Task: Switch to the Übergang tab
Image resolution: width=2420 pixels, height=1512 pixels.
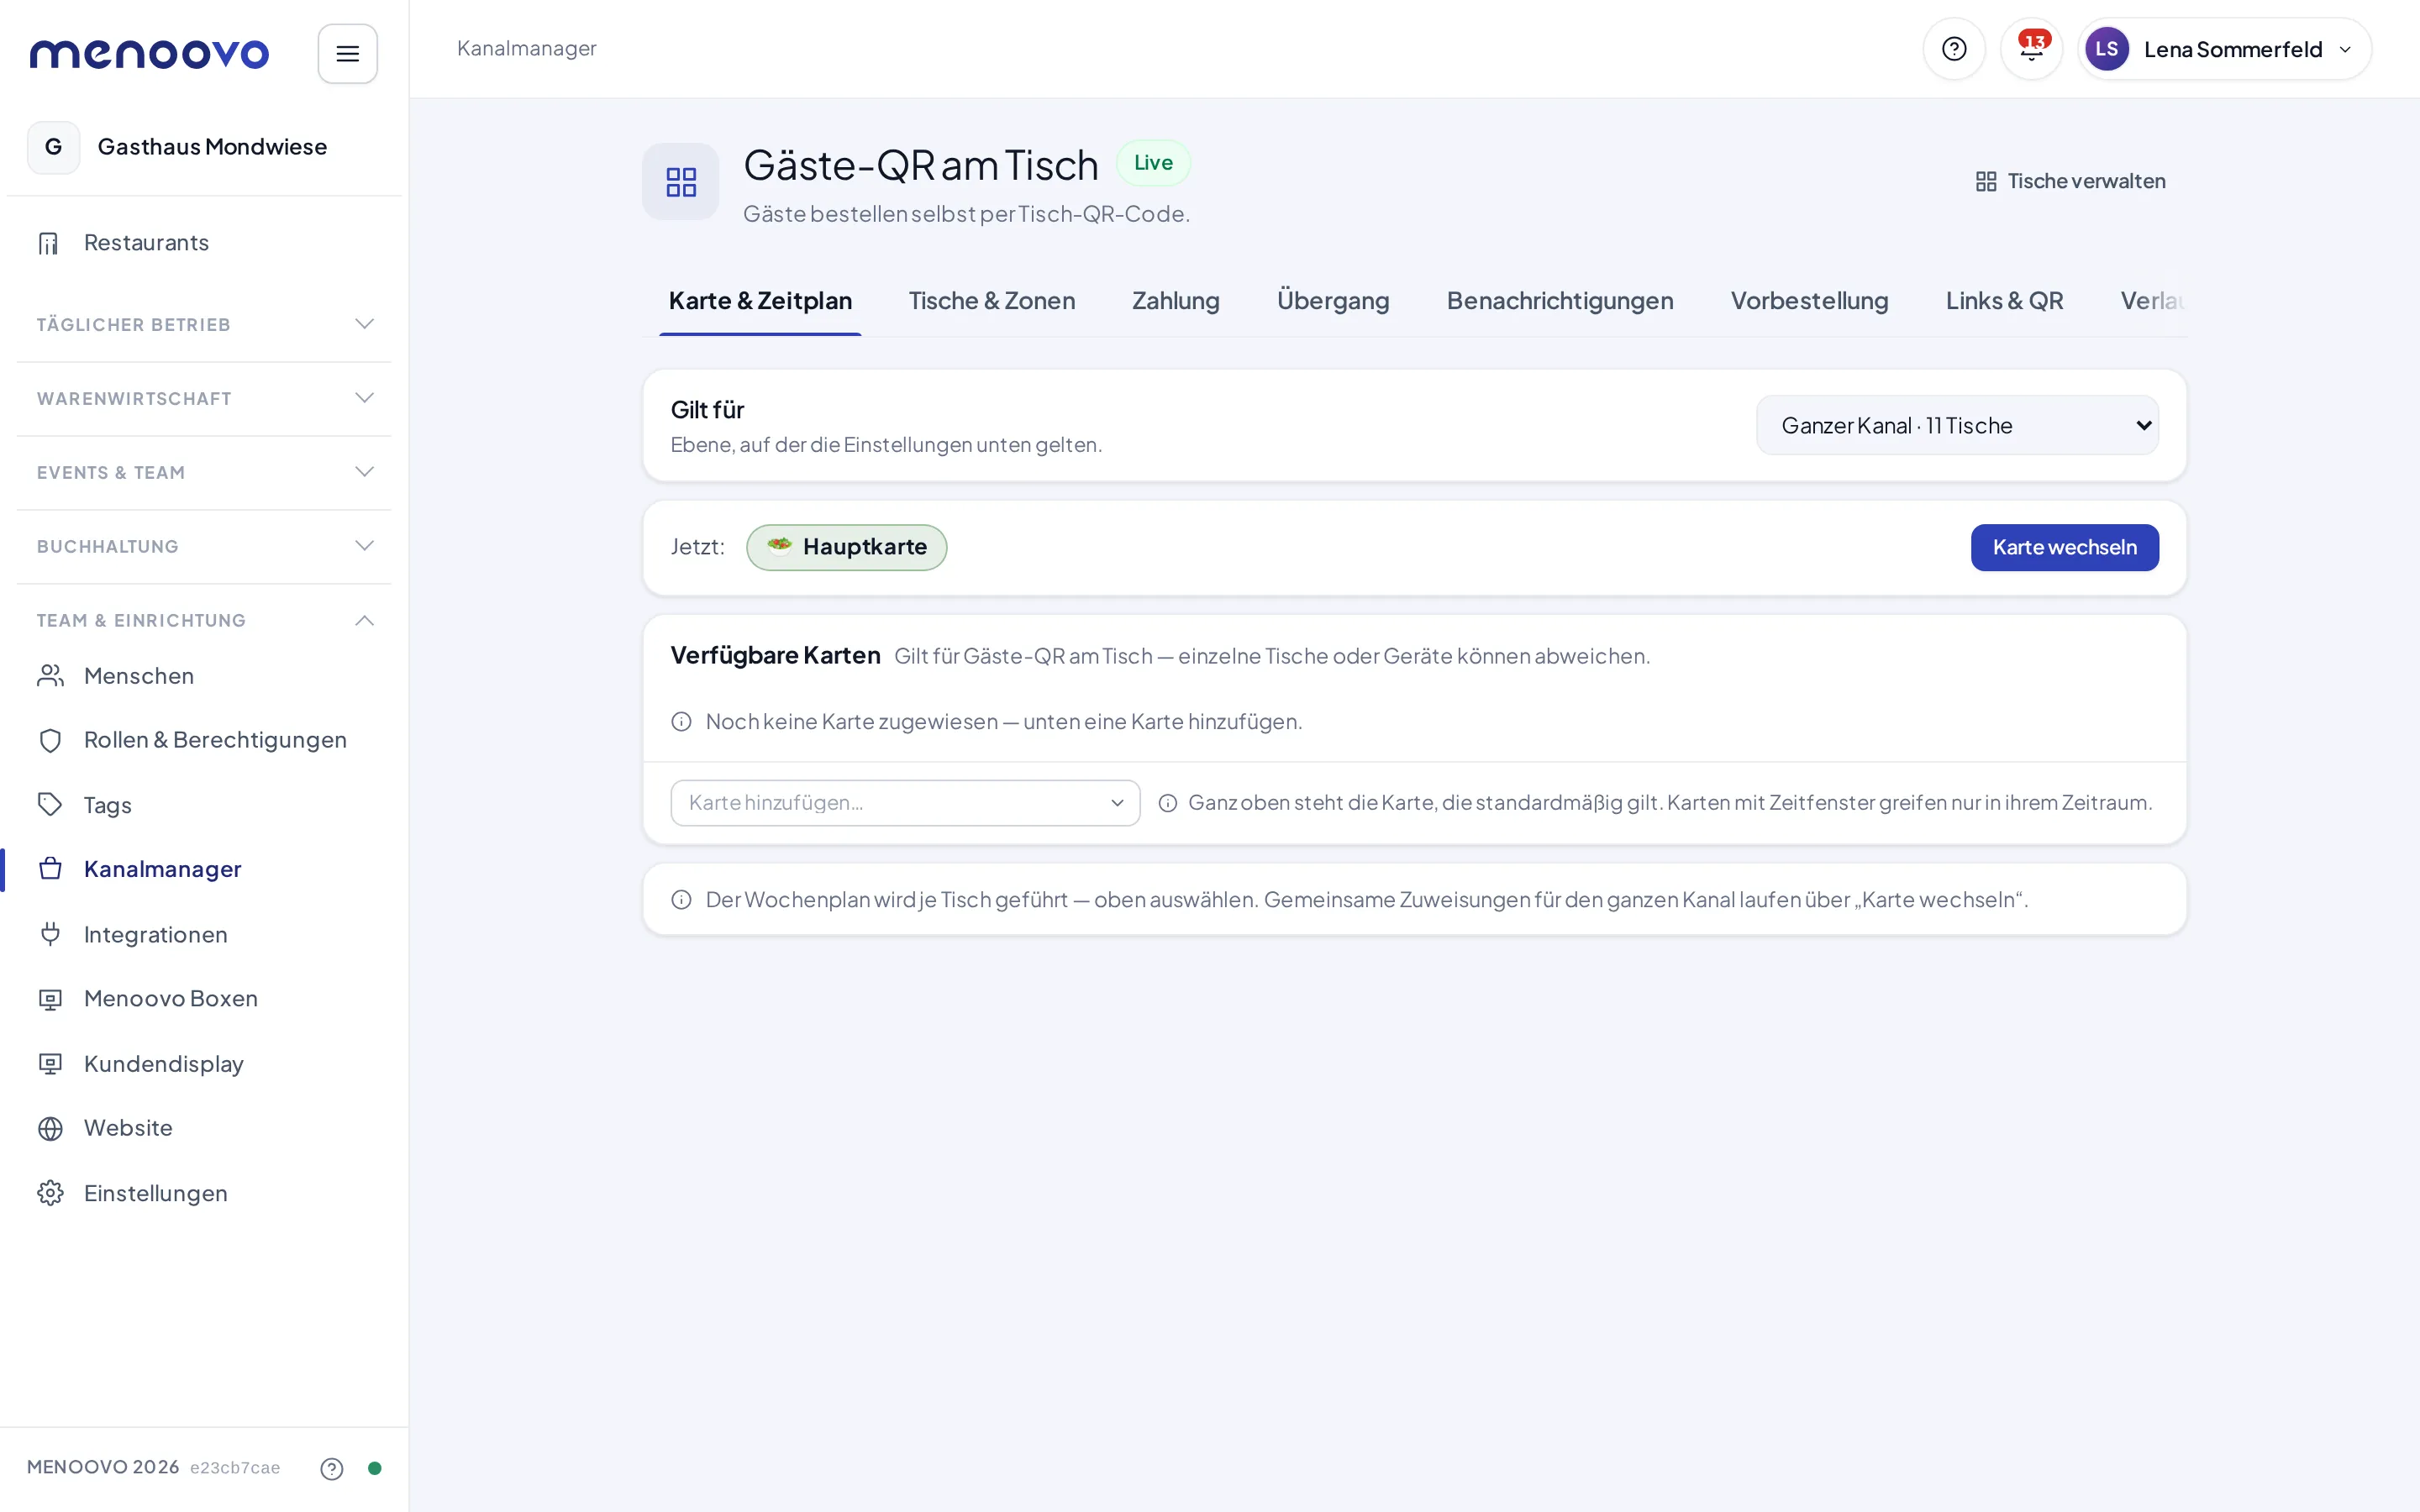Action: pos(1333,301)
